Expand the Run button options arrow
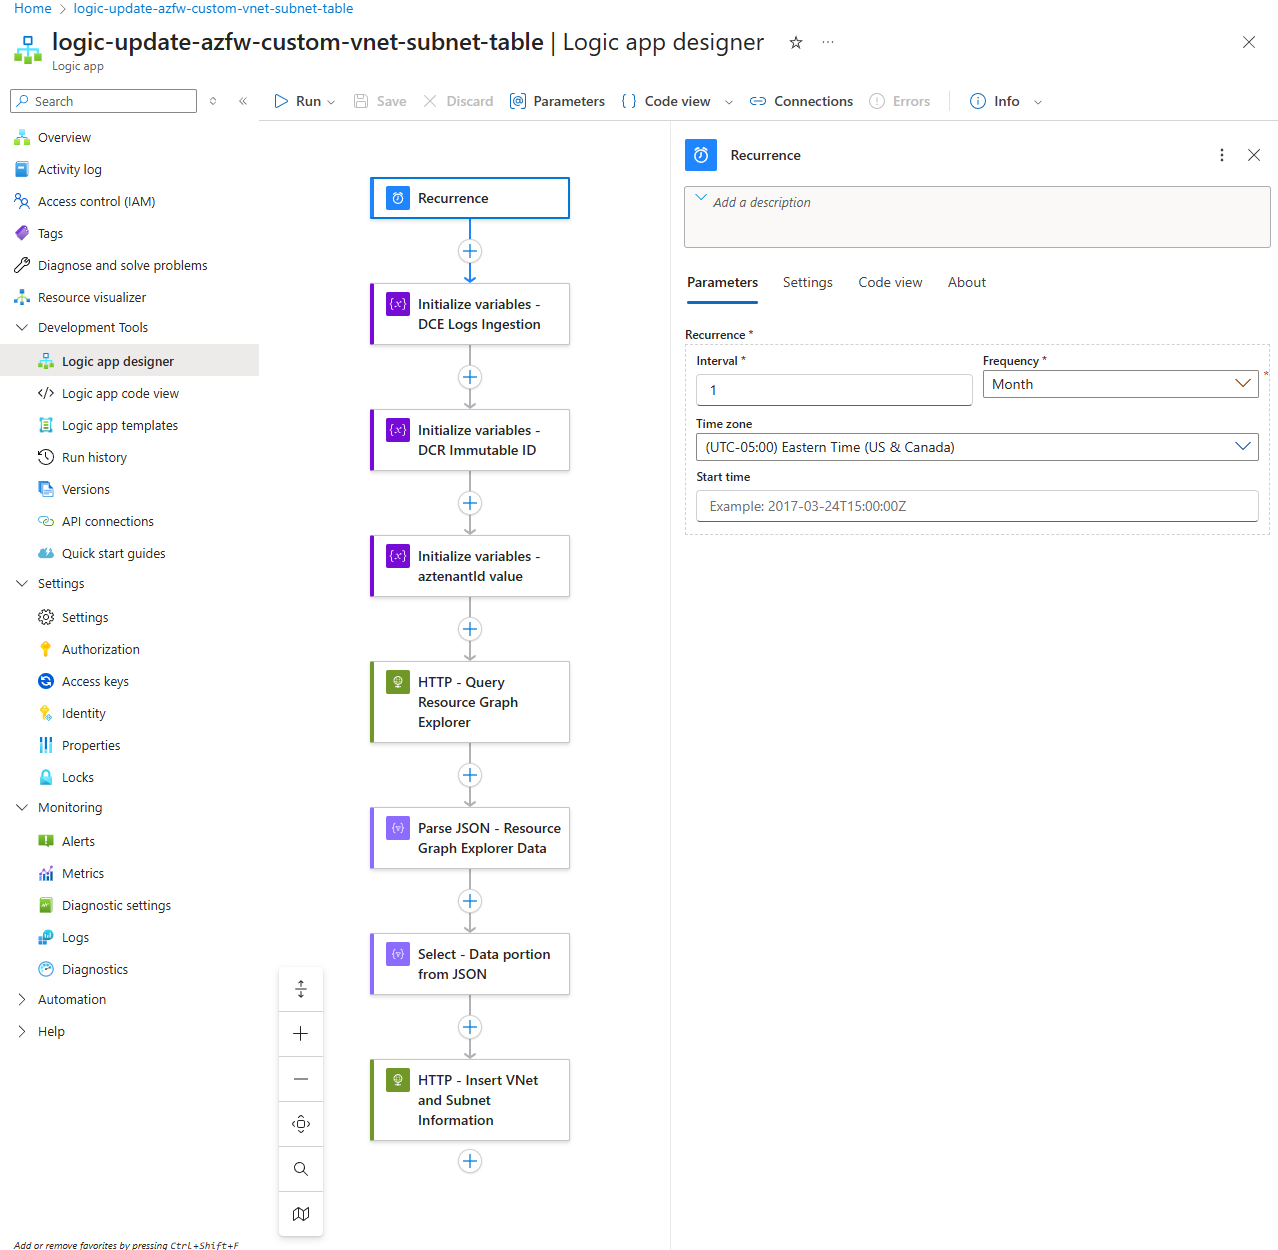This screenshot has width=1278, height=1250. coord(331,102)
